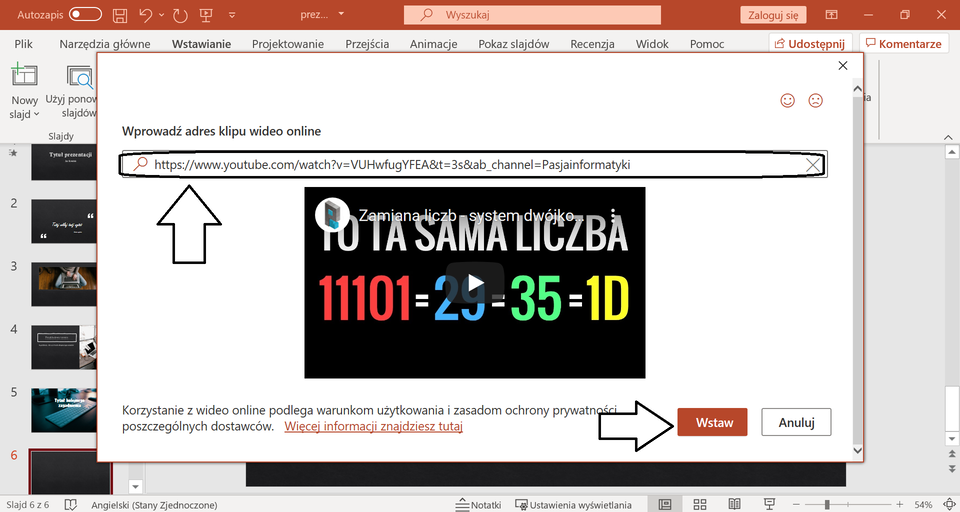This screenshot has height=512, width=960.
Task: Click the zoom slider handle
Action: tap(827, 505)
